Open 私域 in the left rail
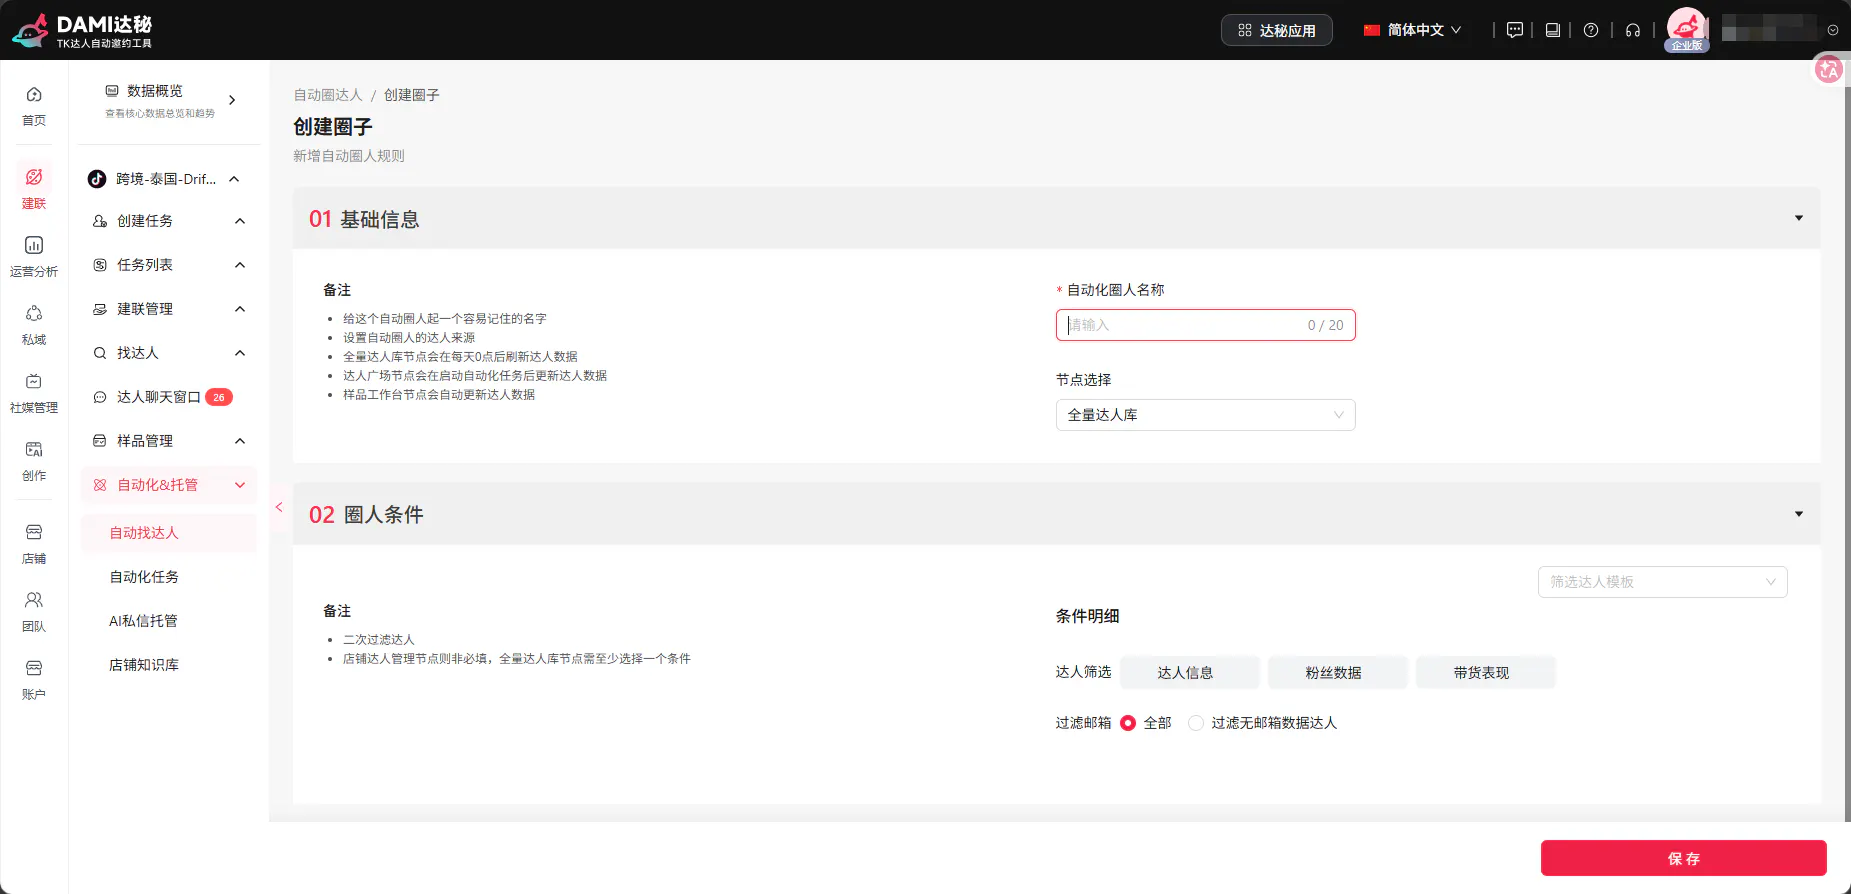 [x=34, y=325]
